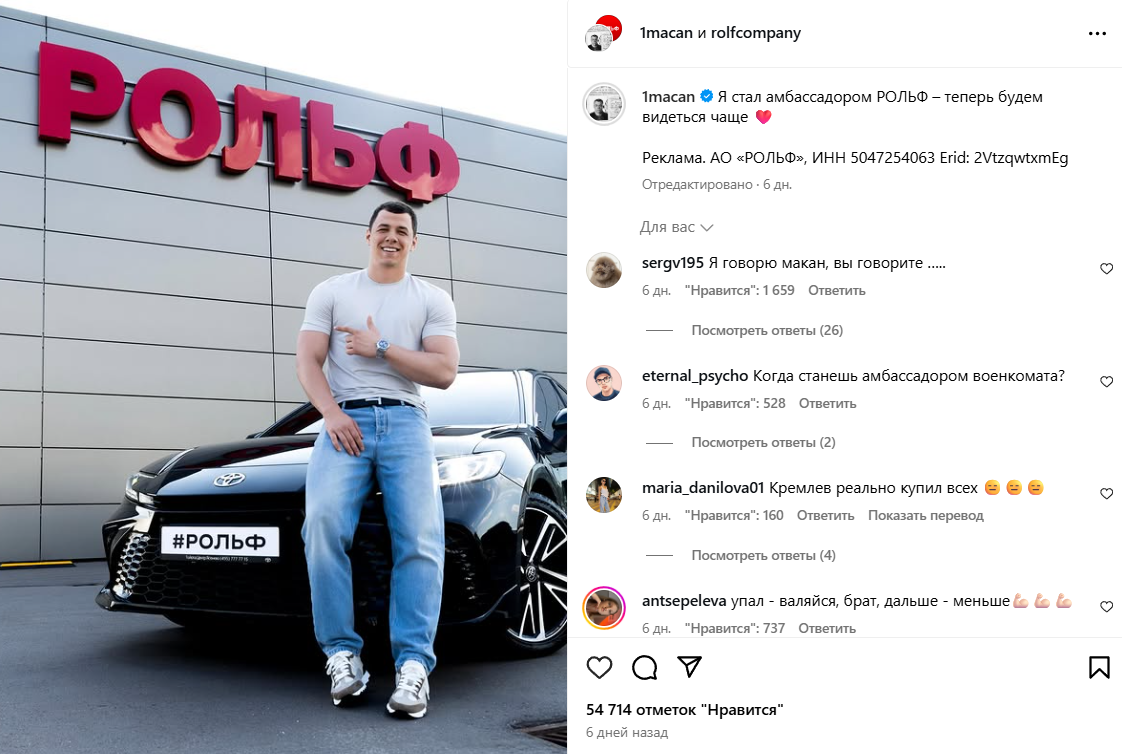Open the 54 714 likes list
The image size is (1122, 754).
point(684,710)
